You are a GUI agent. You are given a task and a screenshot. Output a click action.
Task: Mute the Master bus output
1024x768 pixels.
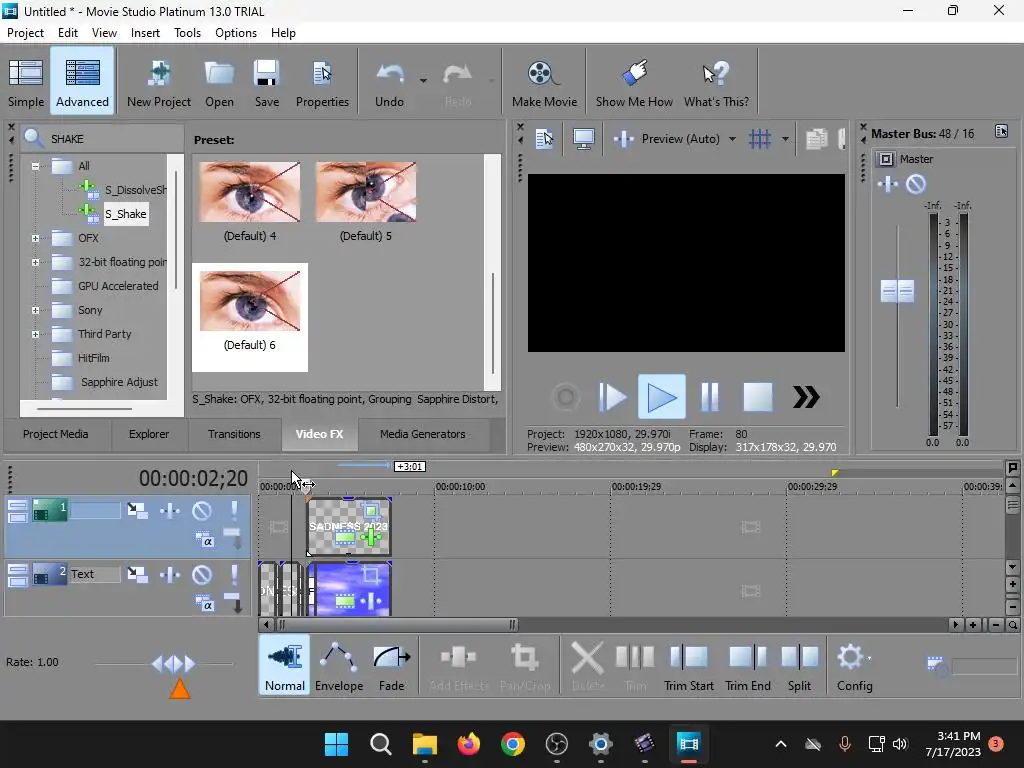[x=916, y=185]
